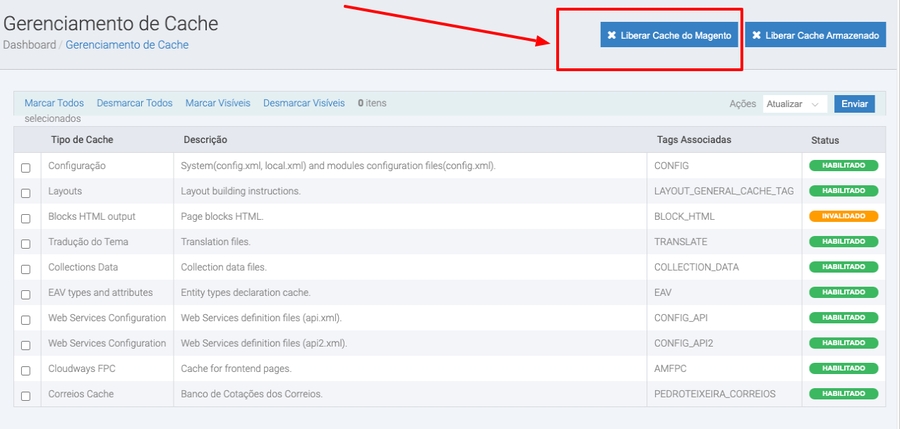Click the Marcar Todos link

click(x=54, y=103)
